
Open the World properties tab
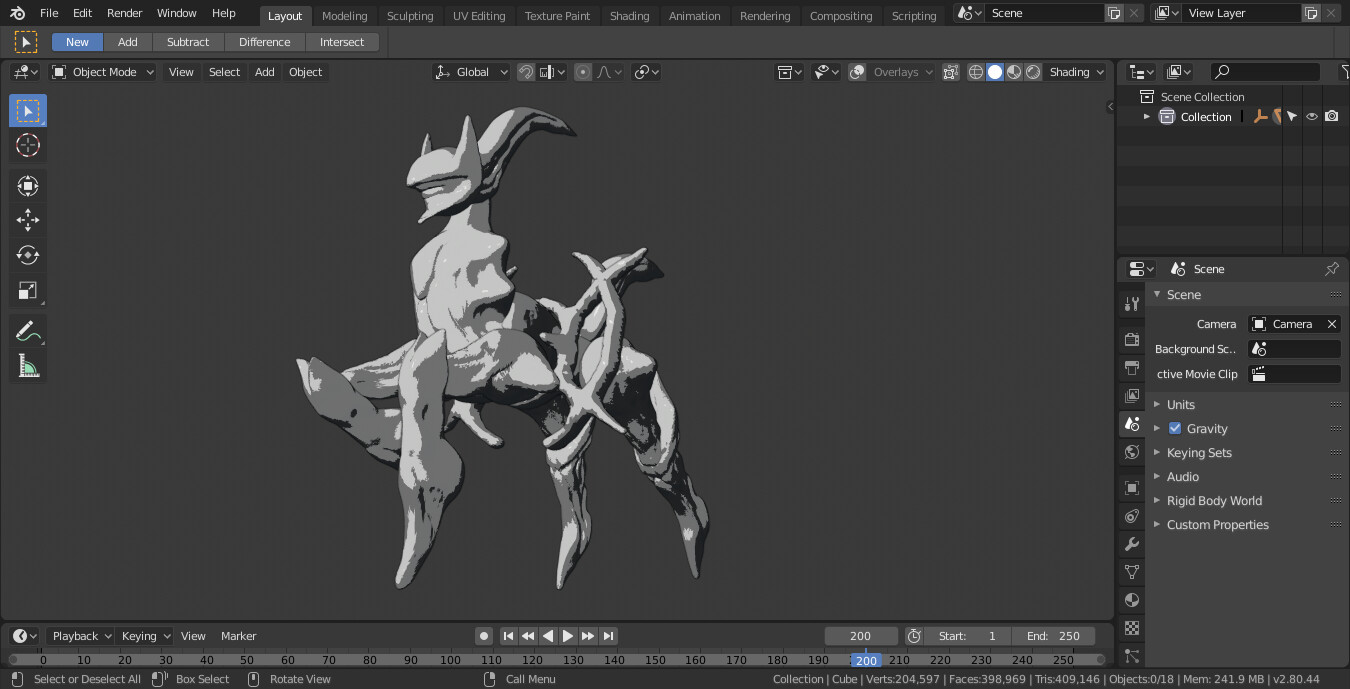(1132, 452)
